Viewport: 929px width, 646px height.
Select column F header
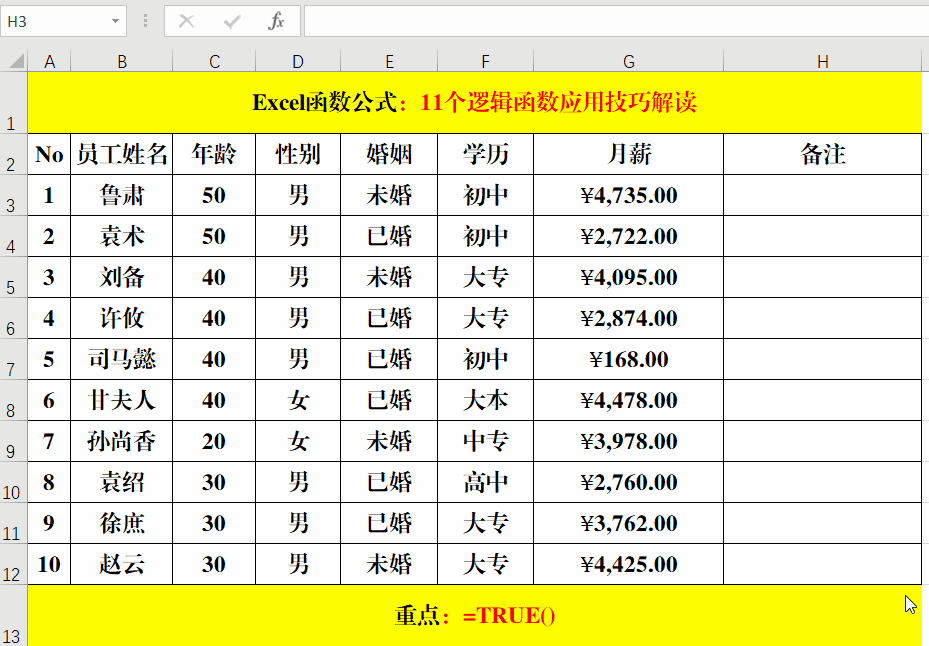point(485,61)
